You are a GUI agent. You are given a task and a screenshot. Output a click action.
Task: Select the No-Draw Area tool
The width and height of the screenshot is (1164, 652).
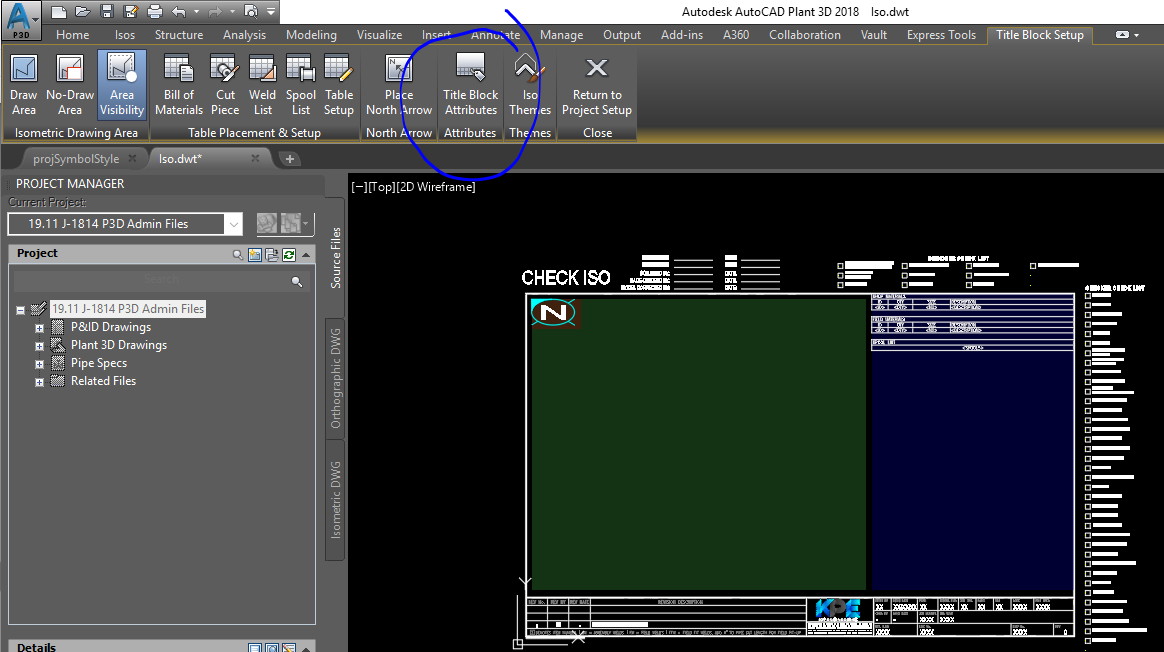coord(70,85)
